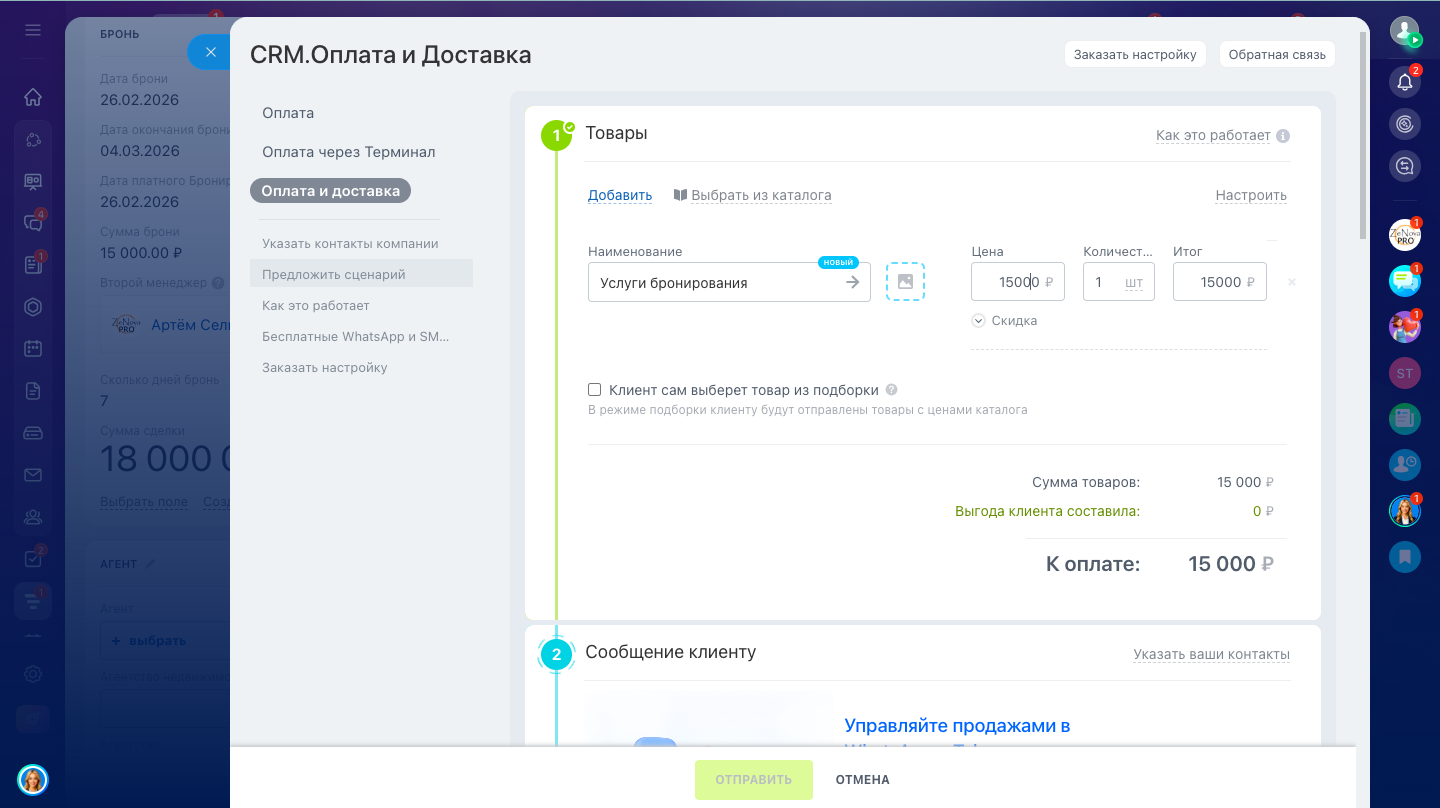Click the pencil edit icon next to АГЕНТ

[151, 564]
